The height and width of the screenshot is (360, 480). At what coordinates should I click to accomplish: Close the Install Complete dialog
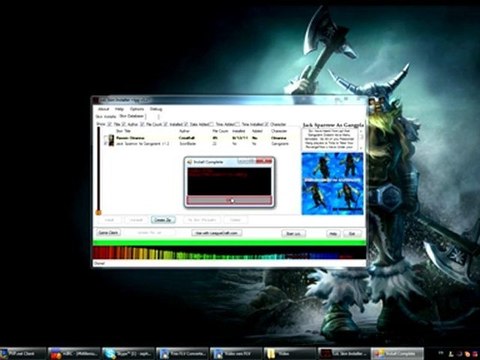pos(264,161)
